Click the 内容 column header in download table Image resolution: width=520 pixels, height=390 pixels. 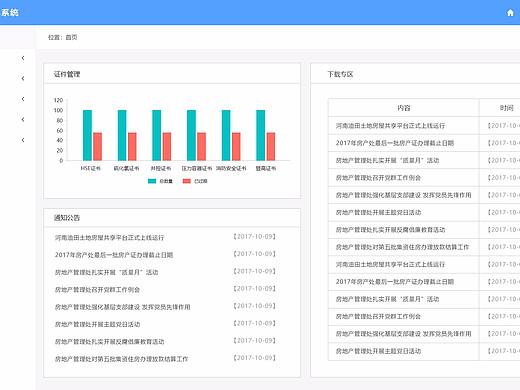[404, 108]
